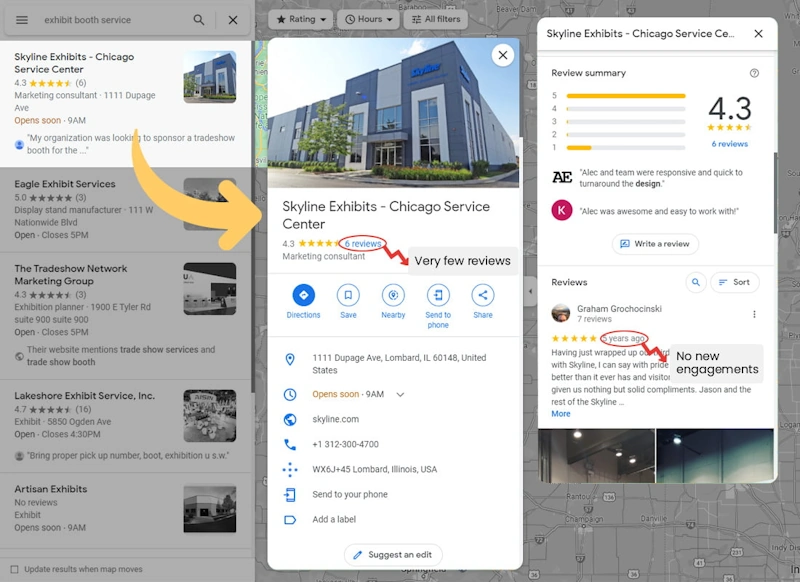Viewport: 800px width, 582px height.
Task: Click the send-to-phone icon in info list
Action: pos(290,494)
